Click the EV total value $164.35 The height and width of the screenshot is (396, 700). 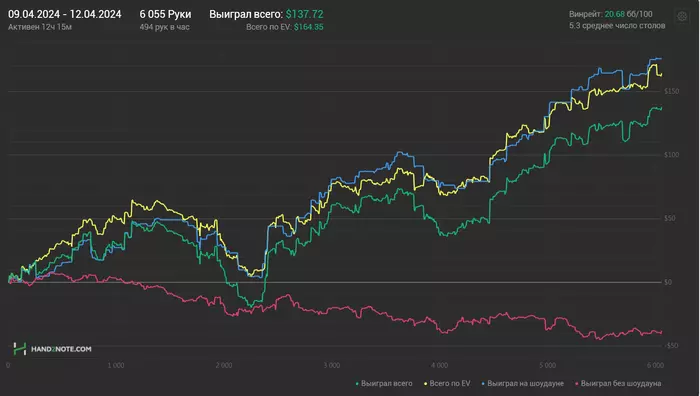pos(308,27)
